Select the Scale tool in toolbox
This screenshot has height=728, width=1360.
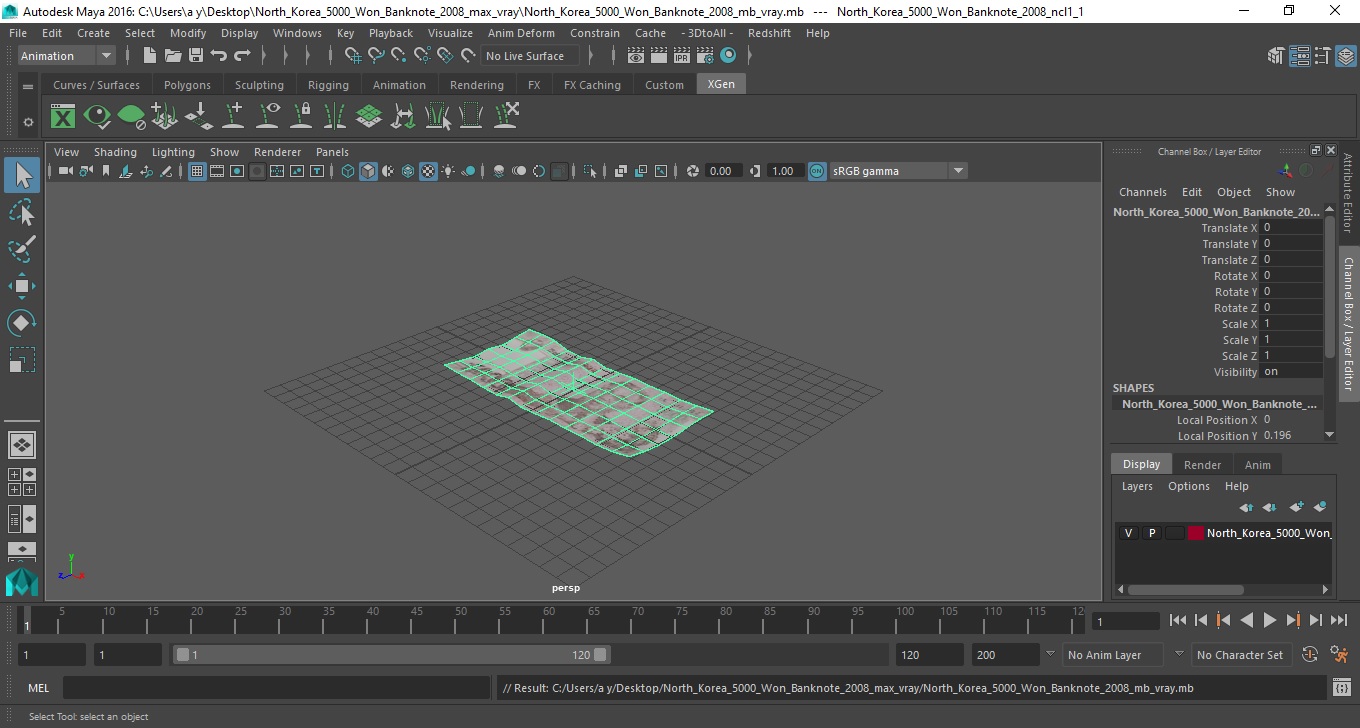(x=22, y=359)
